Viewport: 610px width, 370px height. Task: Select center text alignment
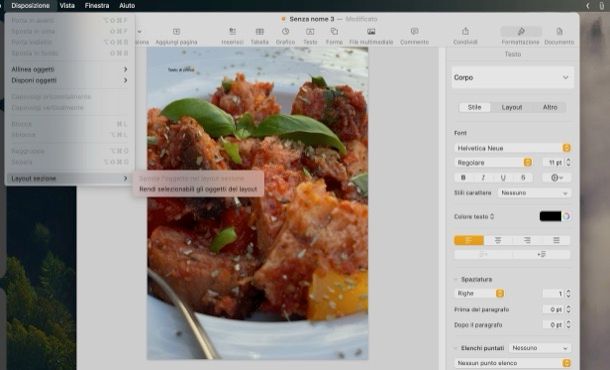pos(498,240)
